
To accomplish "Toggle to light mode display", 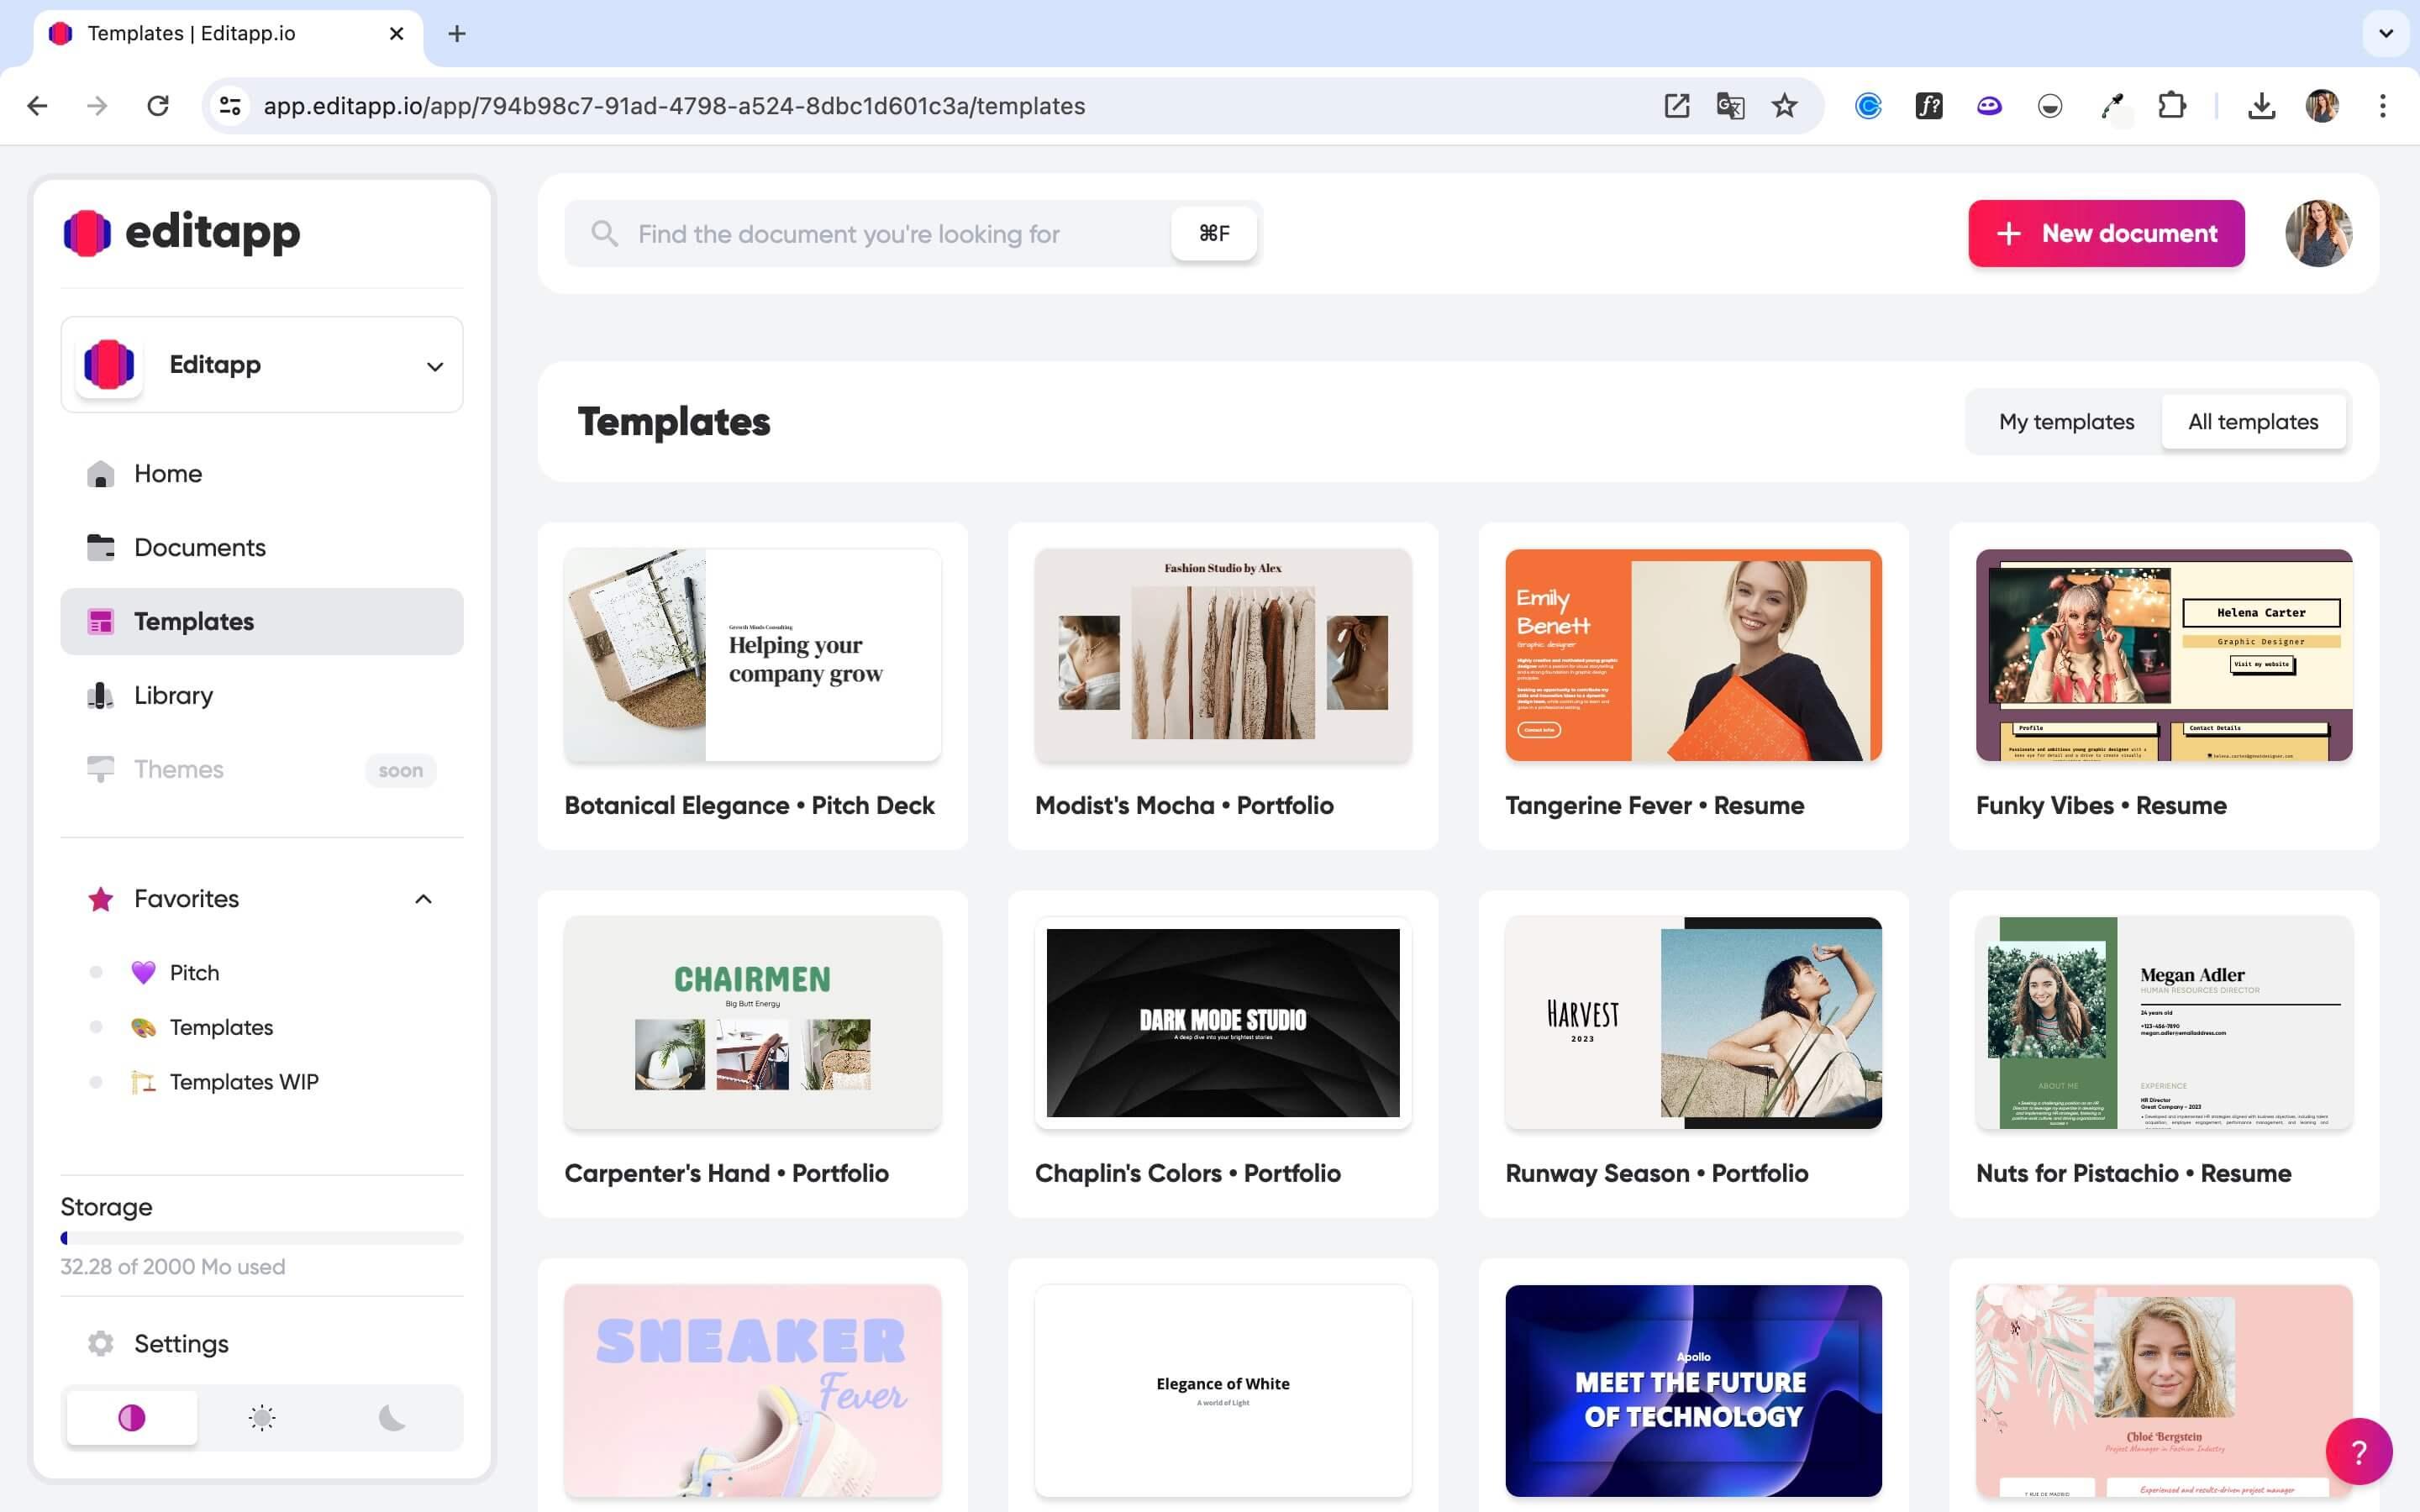I will click(x=261, y=1418).
